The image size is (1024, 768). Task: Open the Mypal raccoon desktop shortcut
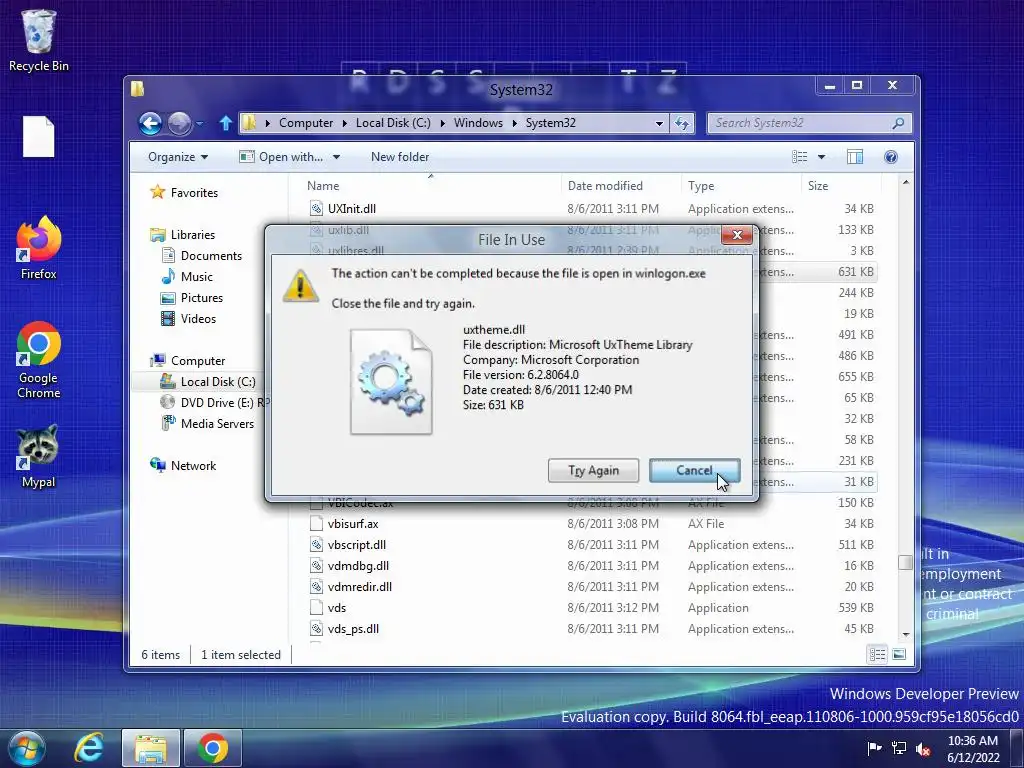[x=39, y=456]
